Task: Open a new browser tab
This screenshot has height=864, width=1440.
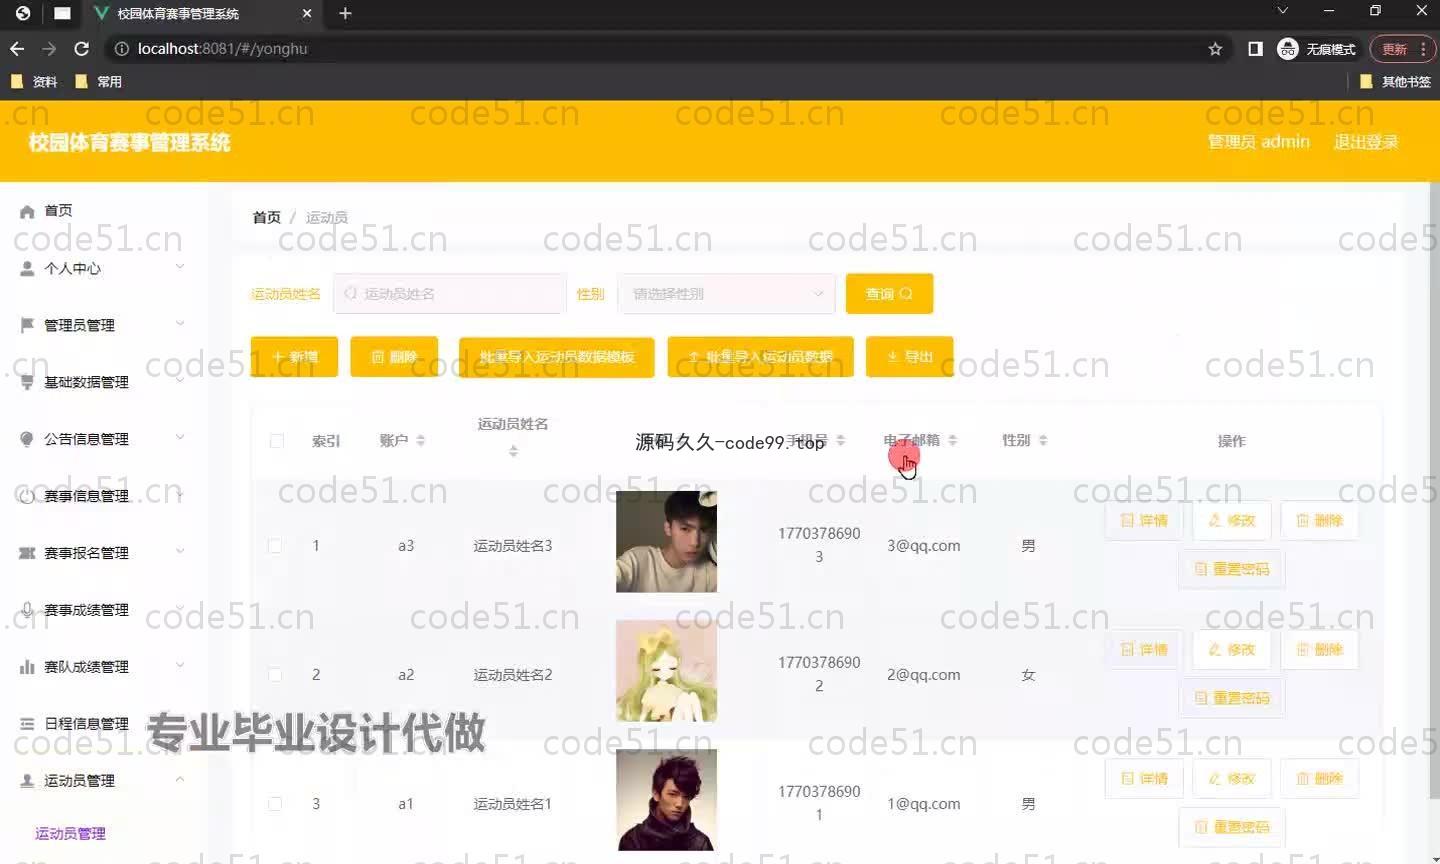Action: click(x=345, y=13)
